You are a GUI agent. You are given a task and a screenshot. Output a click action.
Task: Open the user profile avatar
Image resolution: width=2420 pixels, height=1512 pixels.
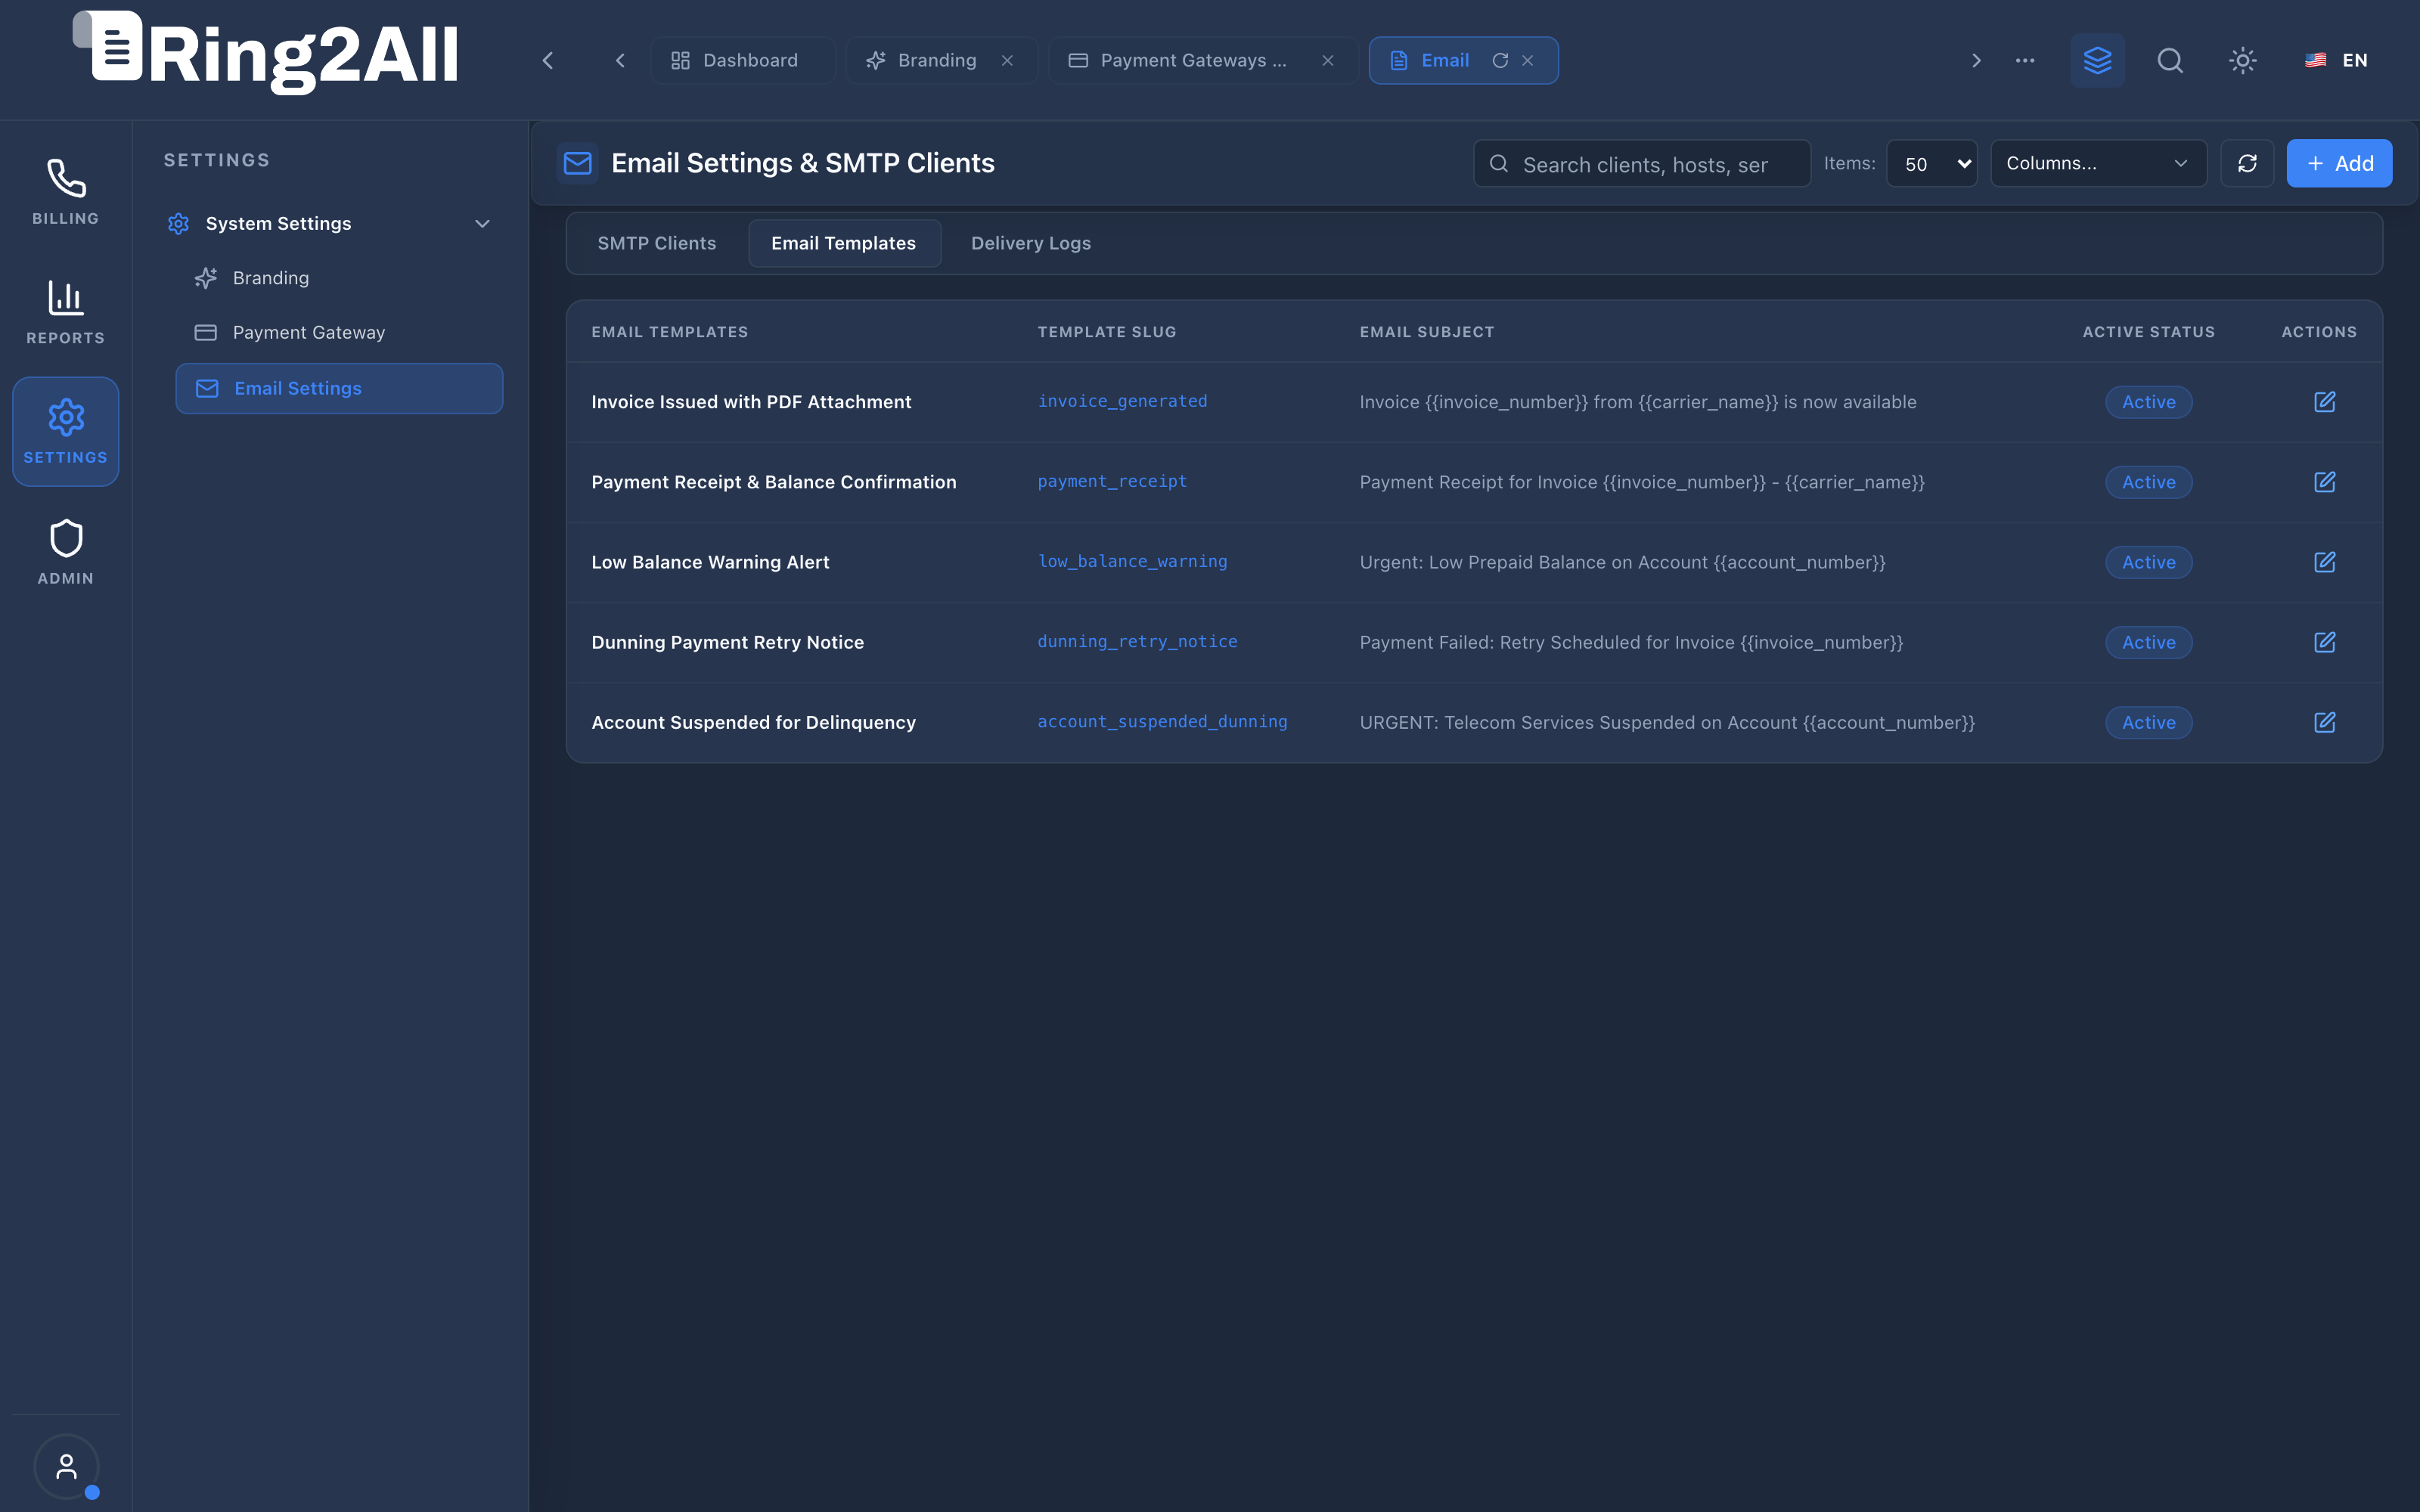coord(66,1466)
